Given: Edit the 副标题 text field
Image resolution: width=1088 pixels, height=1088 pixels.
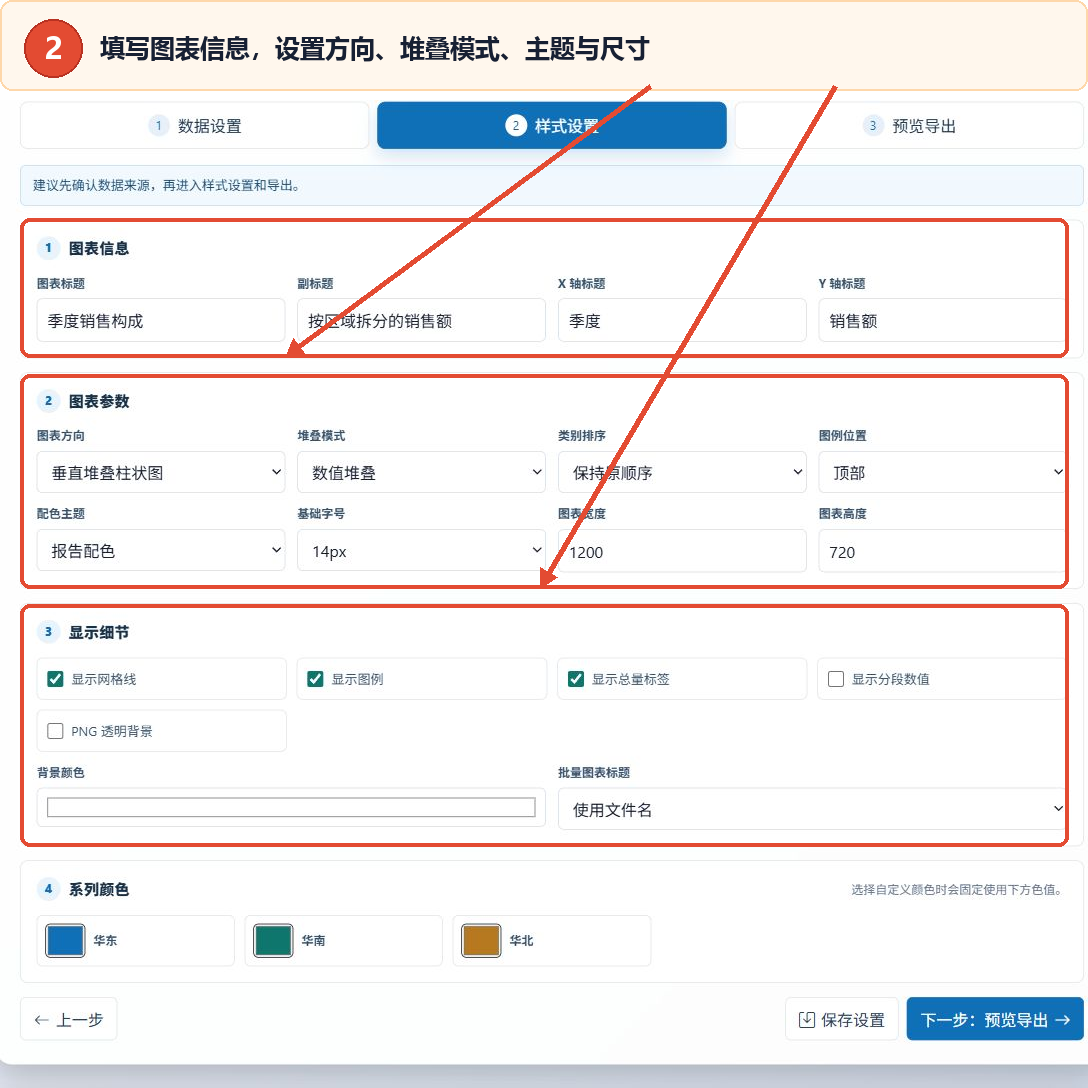Looking at the screenshot, I should click(421, 321).
